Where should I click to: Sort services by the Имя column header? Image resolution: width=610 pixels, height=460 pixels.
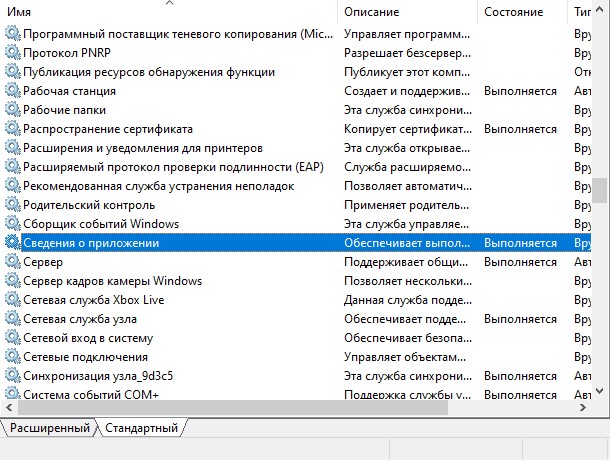169,12
